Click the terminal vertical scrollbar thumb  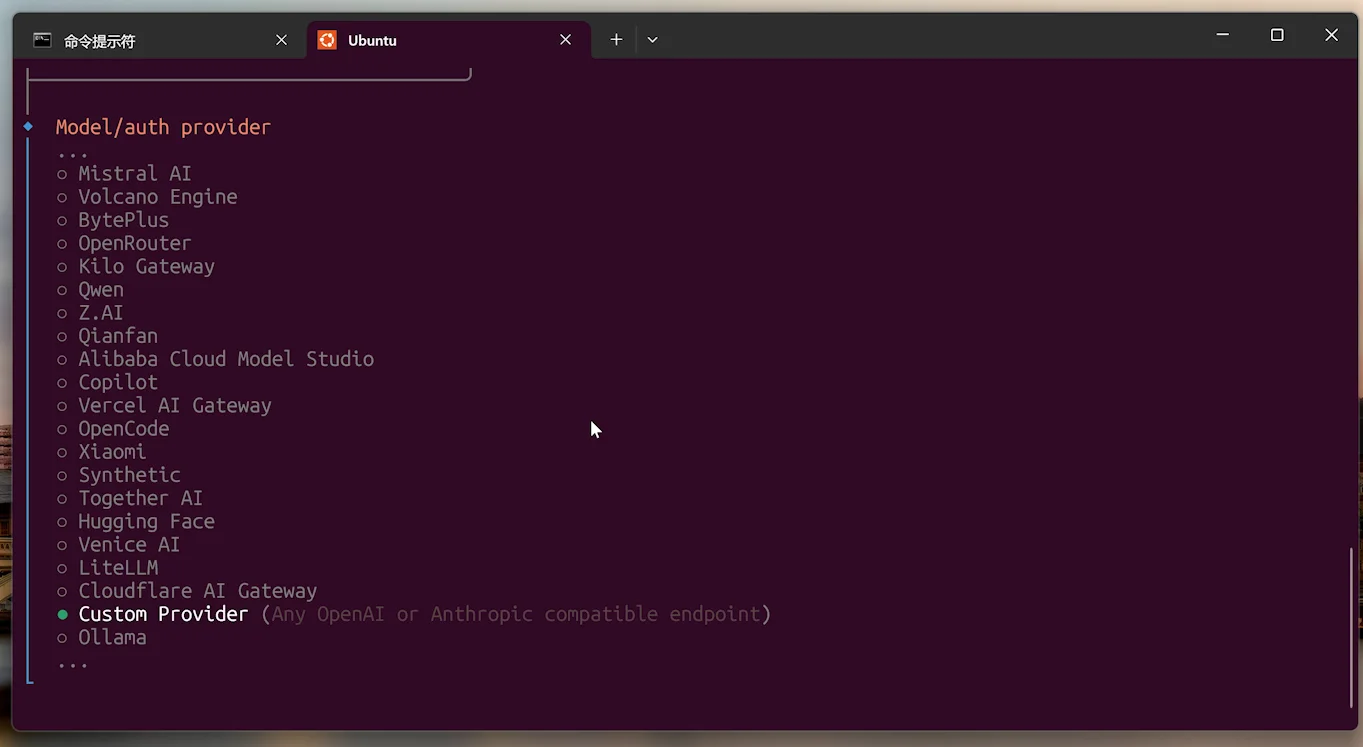click(x=1352, y=628)
